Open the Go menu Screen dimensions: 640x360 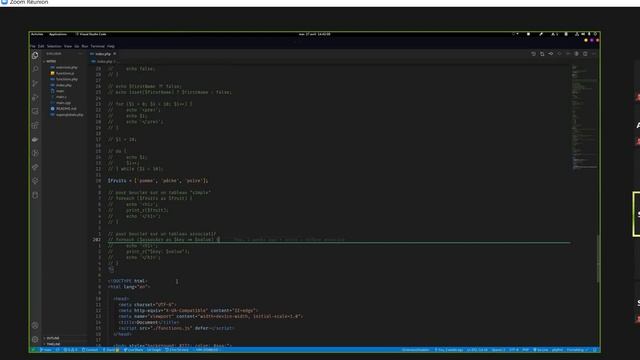click(x=77, y=46)
